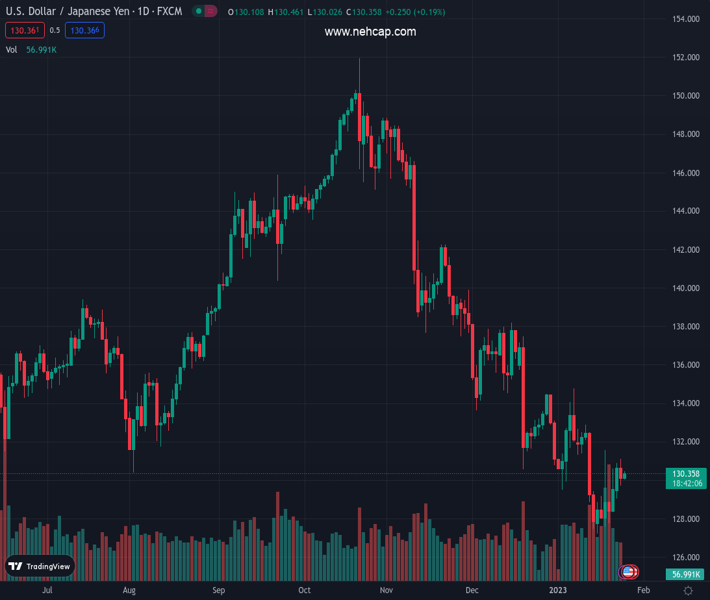Click the 2023 label on the time axis
This screenshot has height=600, width=710.
tap(557, 591)
